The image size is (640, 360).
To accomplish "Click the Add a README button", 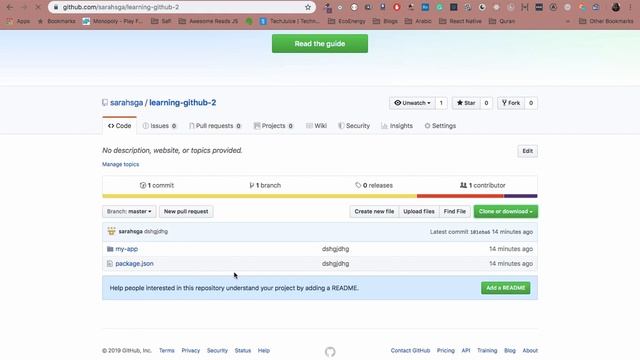I will [x=505, y=288].
